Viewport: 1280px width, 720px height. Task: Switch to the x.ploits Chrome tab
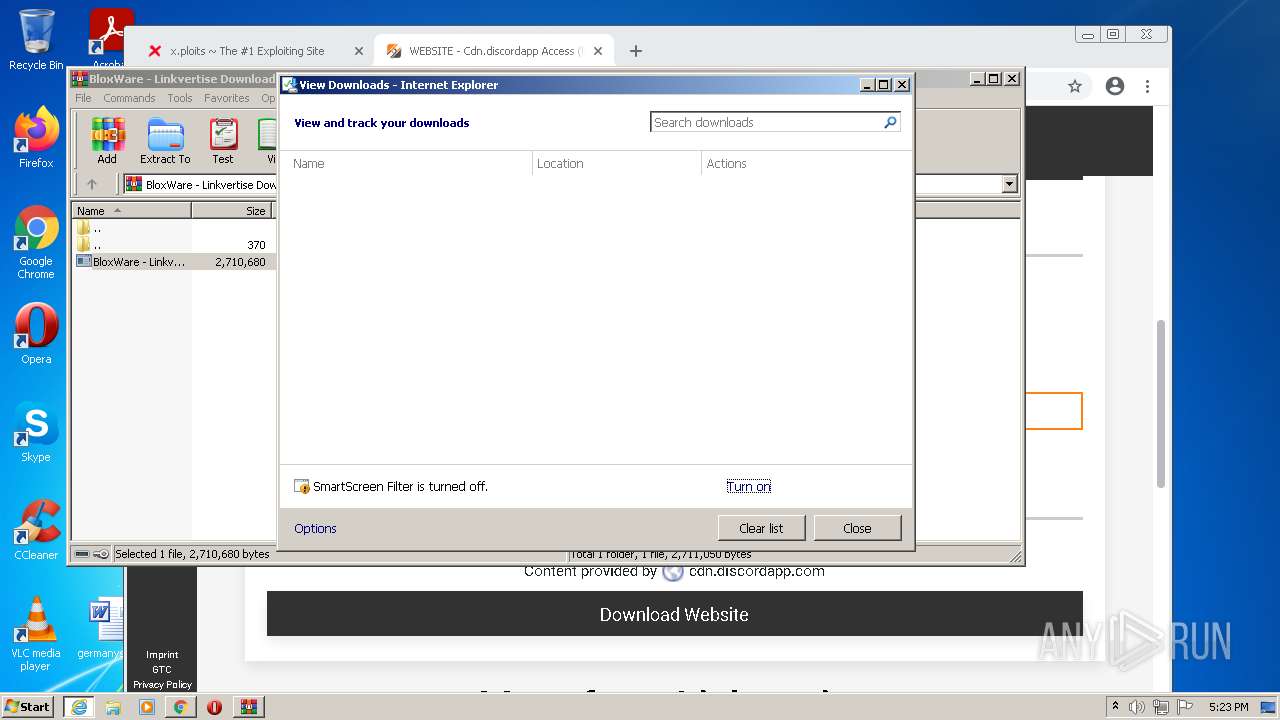(x=247, y=51)
